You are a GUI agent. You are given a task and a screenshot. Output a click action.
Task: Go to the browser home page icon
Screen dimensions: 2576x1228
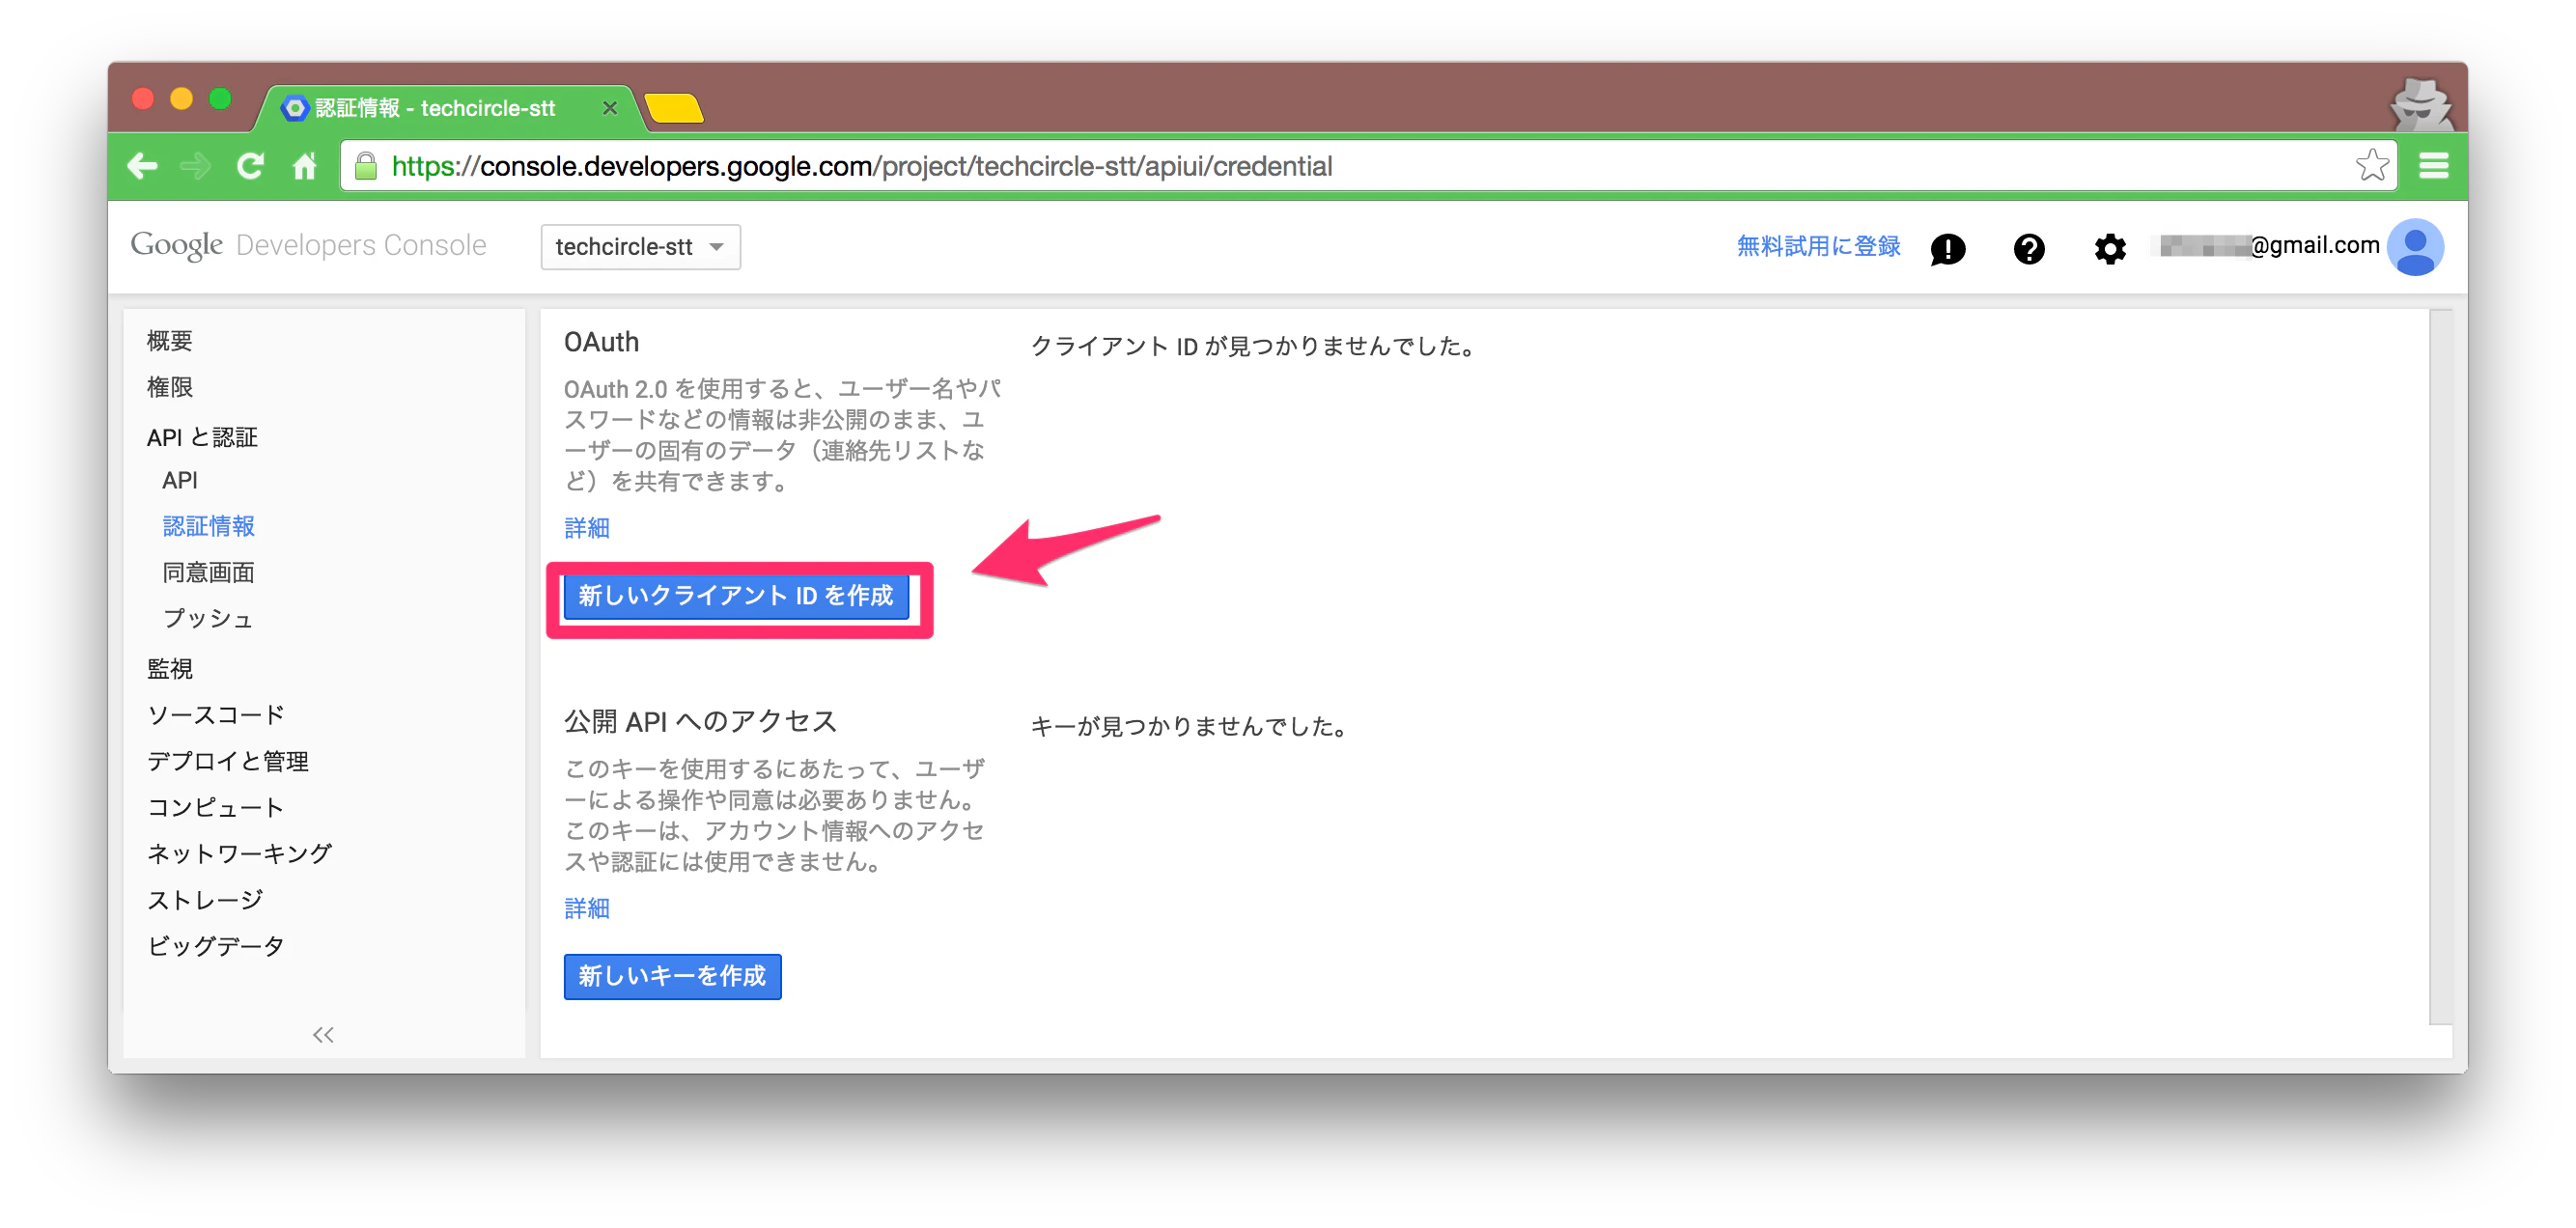[305, 166]
